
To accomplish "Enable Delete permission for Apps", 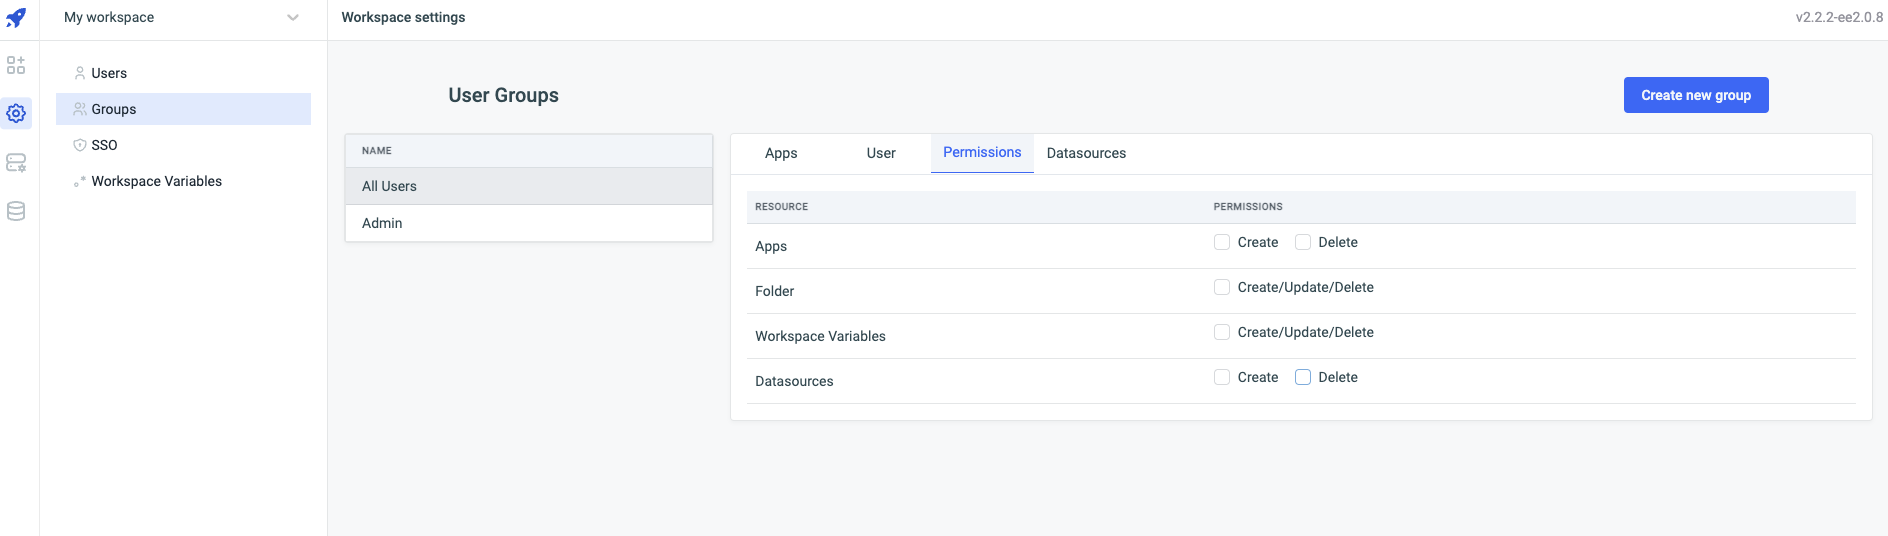I will tap(1303, 242).
